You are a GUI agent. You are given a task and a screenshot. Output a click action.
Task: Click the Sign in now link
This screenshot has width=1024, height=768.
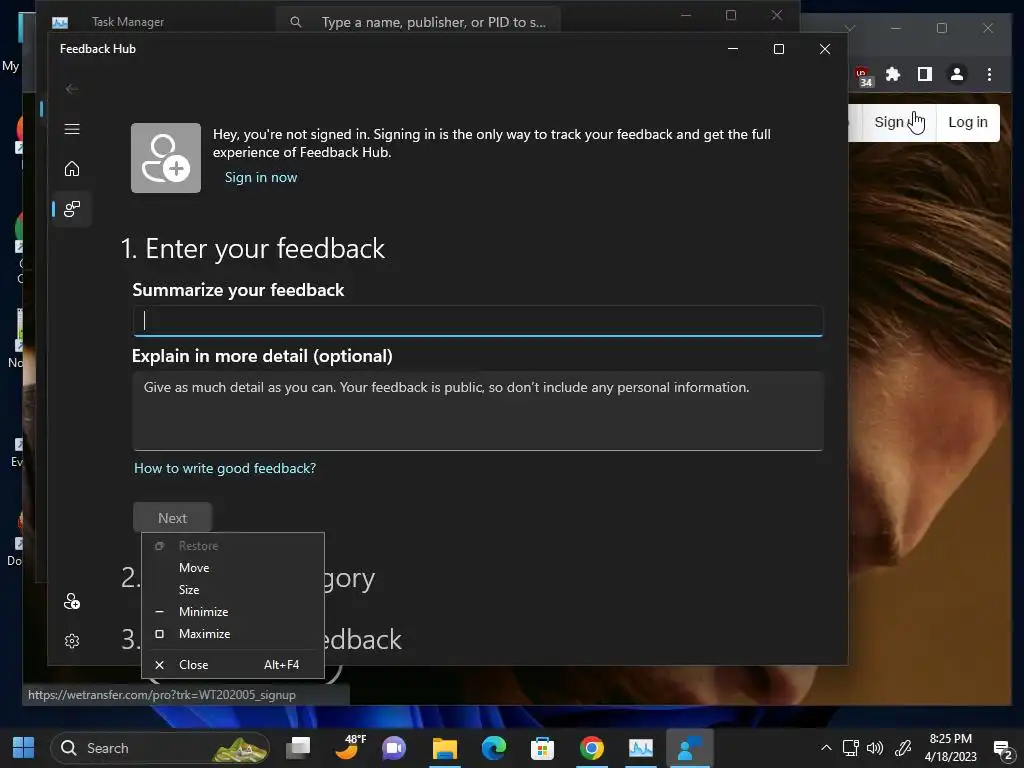(261, 178)
